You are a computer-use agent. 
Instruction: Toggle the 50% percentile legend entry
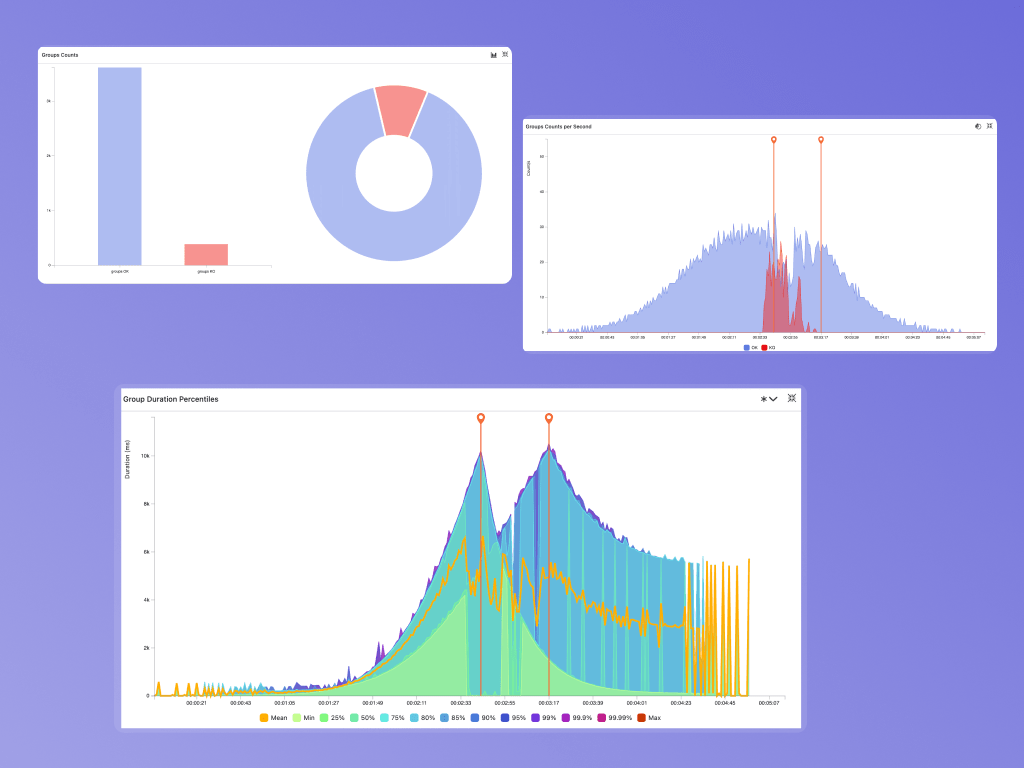(362, 718)
